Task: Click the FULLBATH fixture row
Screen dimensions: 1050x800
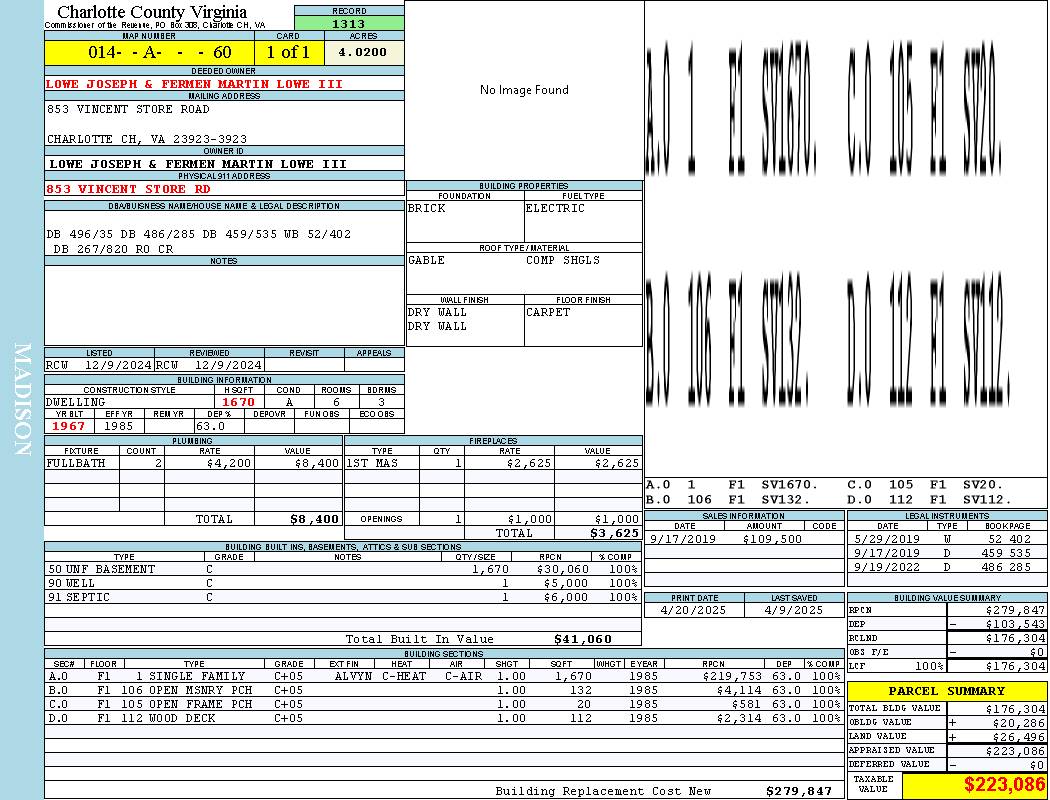Action: point(194,463)
